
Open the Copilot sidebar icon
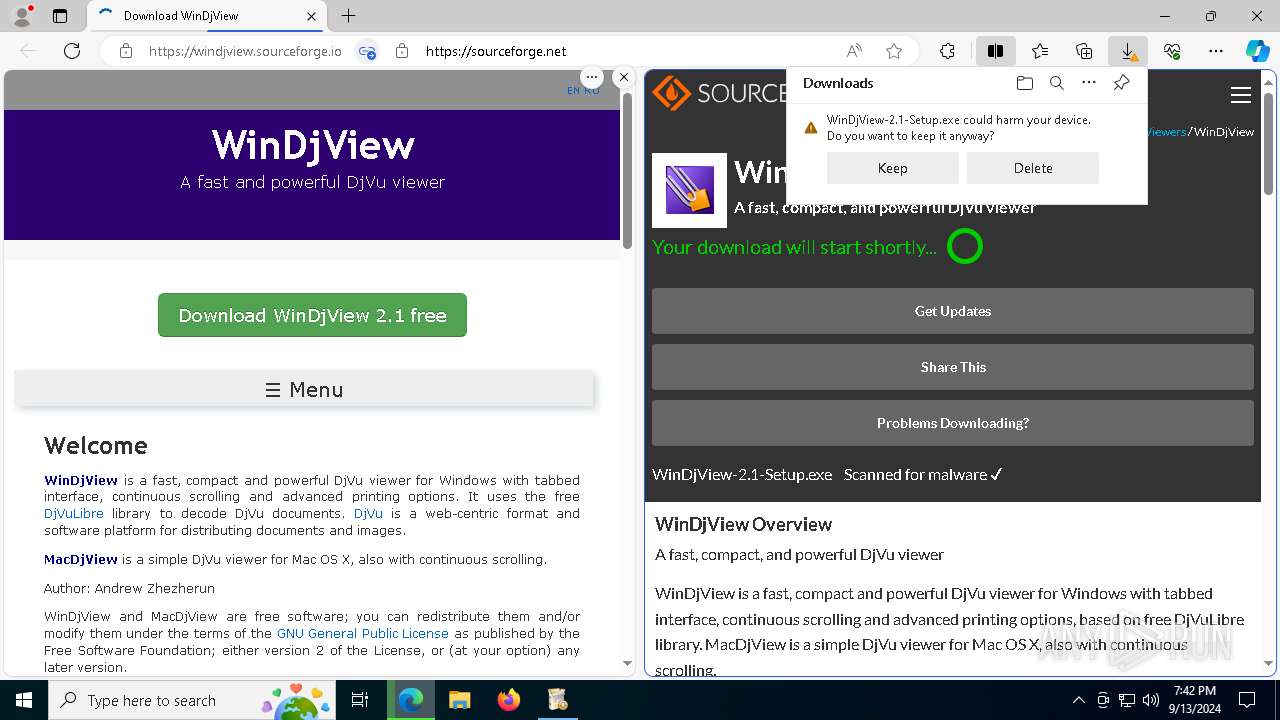[1257, 51]
